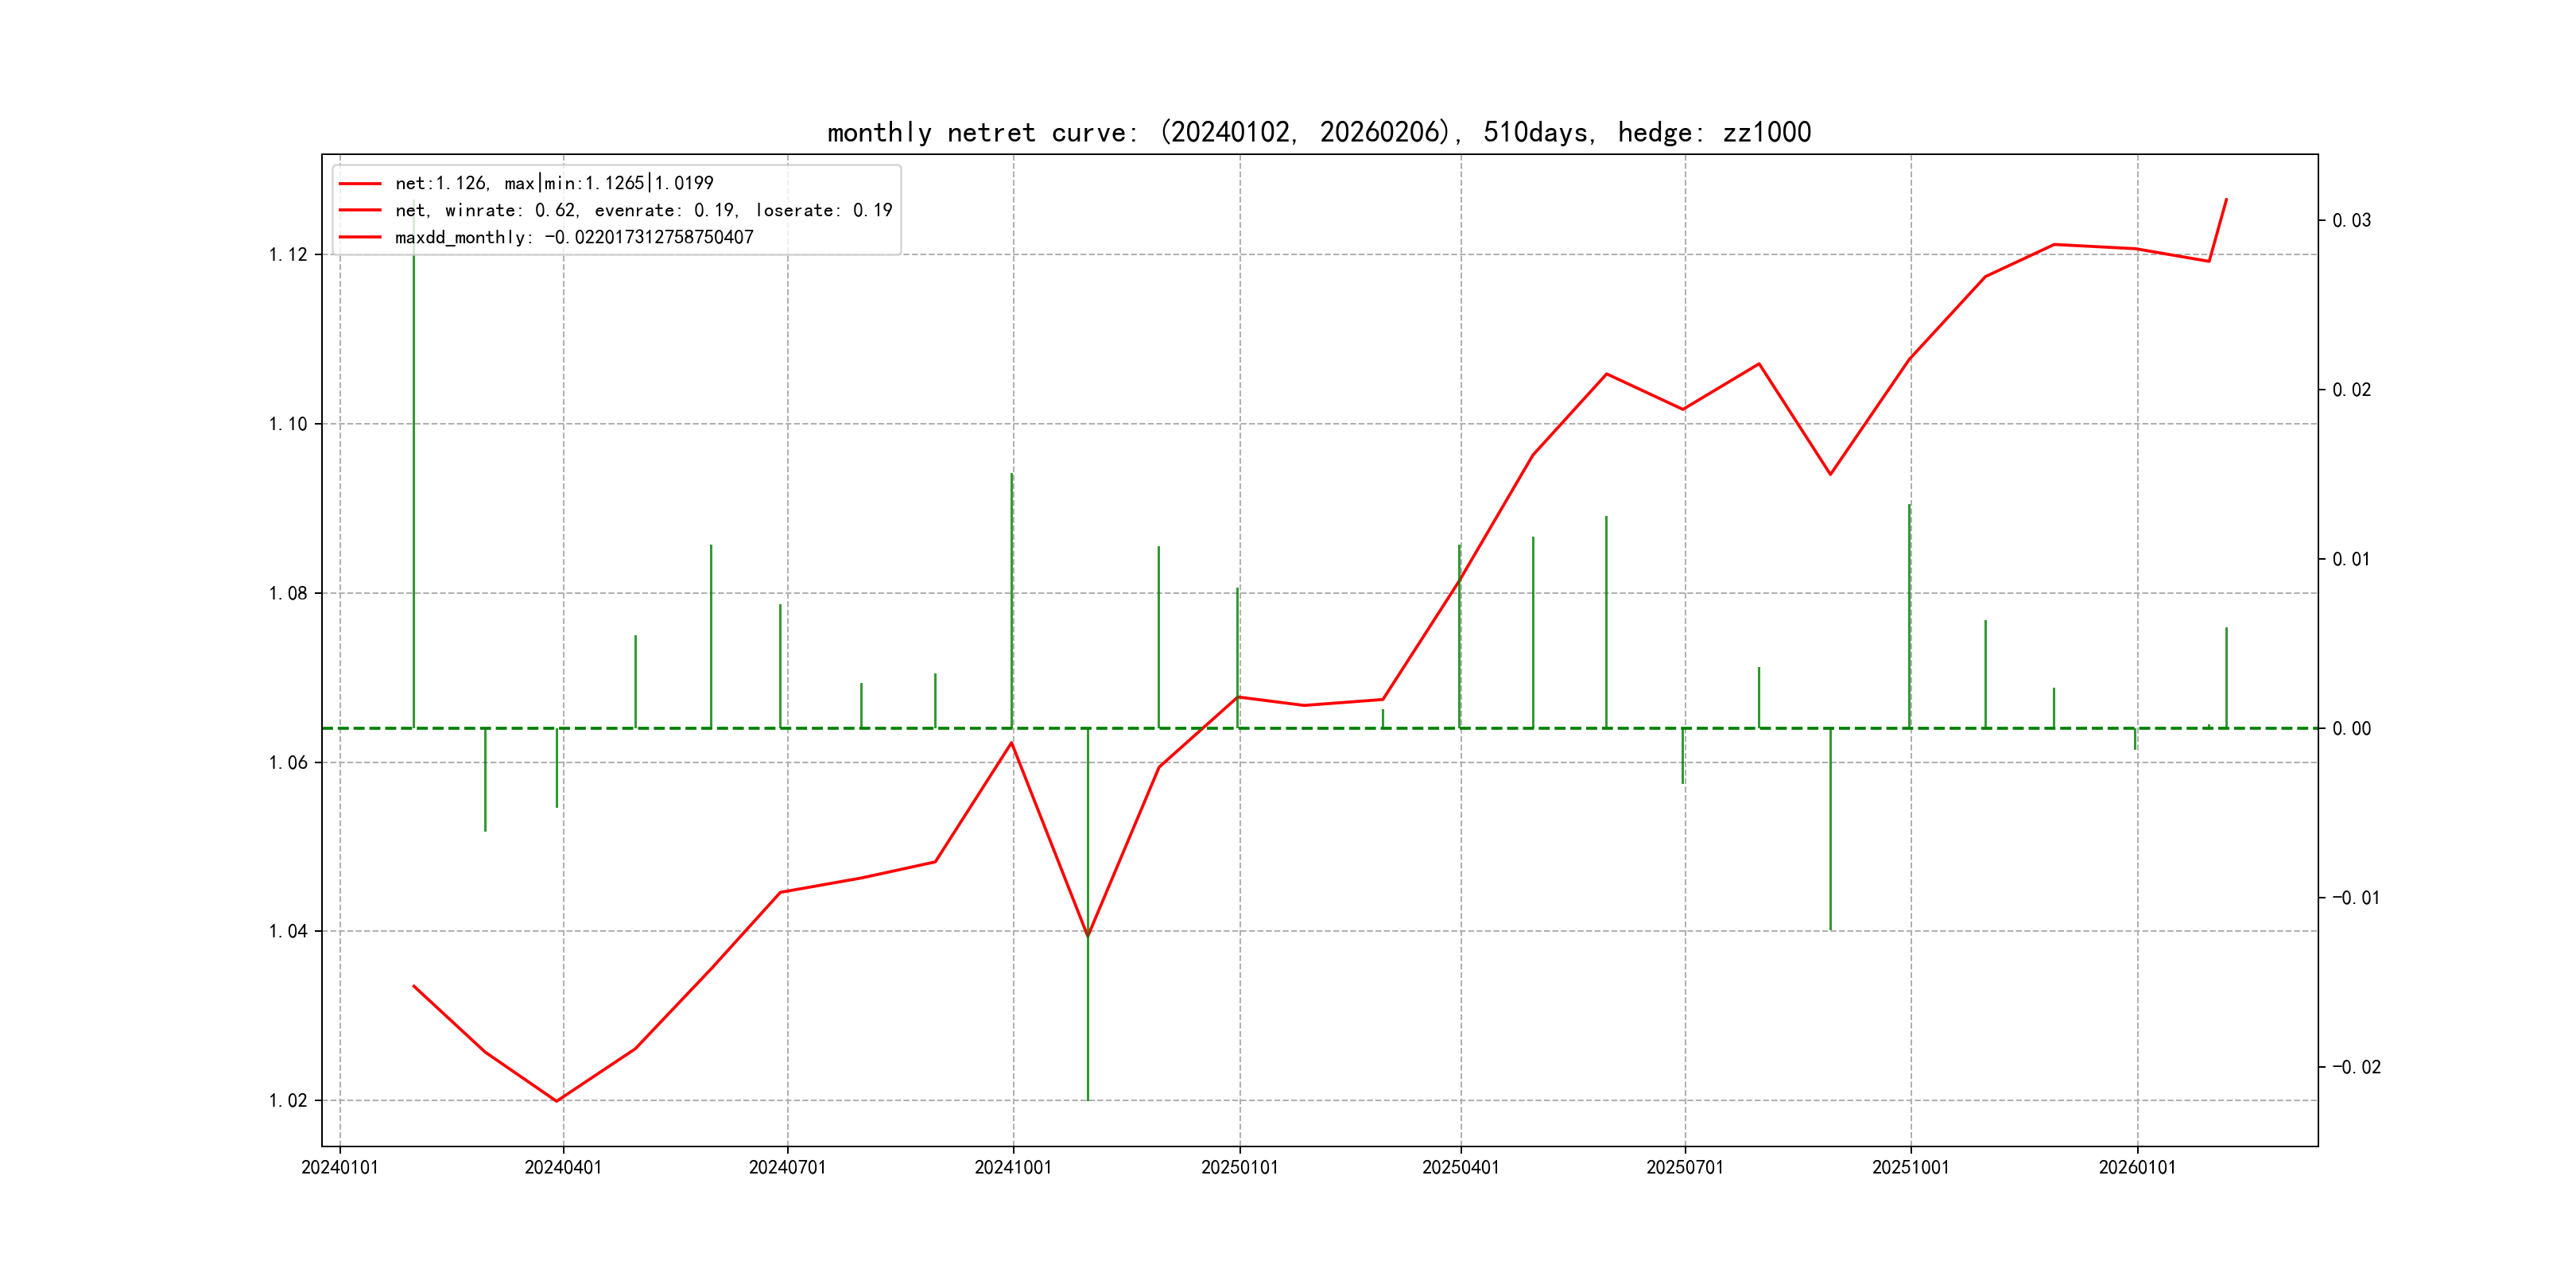
Task: Click the red line swatch beside net:1.126
Action: point(360,183)
